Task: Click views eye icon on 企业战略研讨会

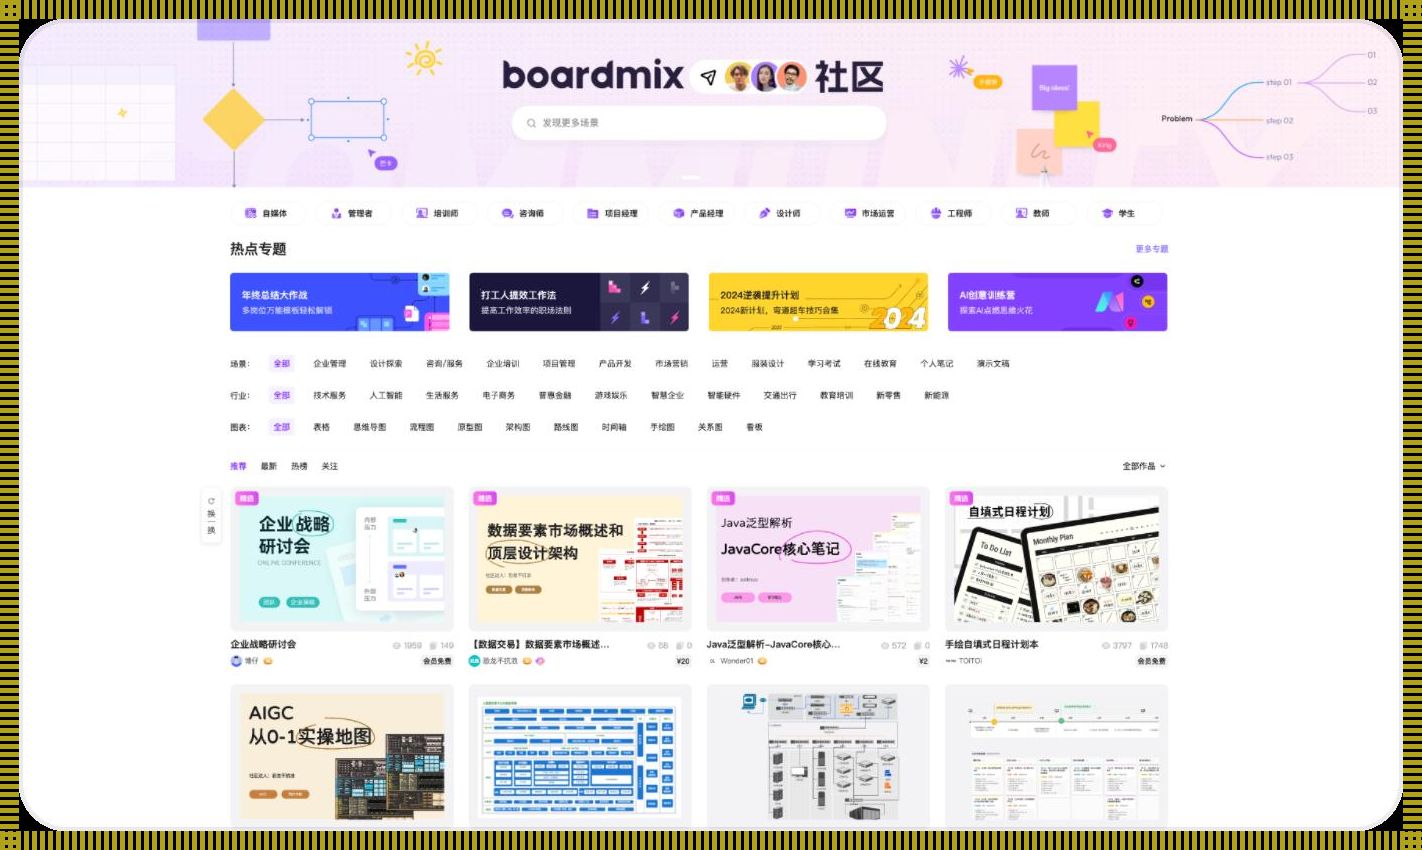Action: pos(397,646)
